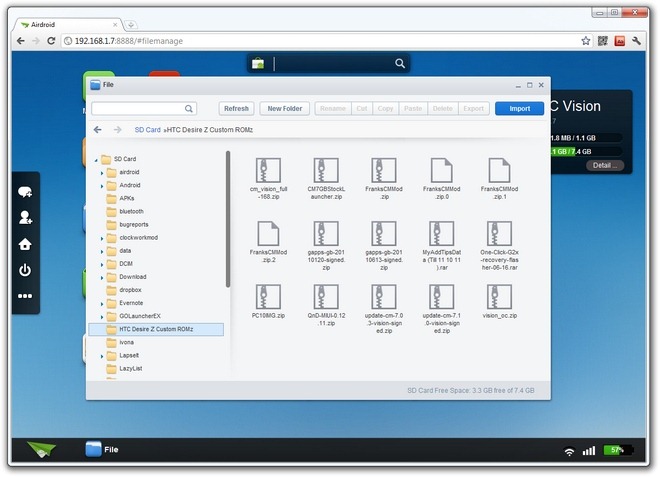Open a new browser tab
This screenshot has width=660, height=477.
click(x=131, y=25)
